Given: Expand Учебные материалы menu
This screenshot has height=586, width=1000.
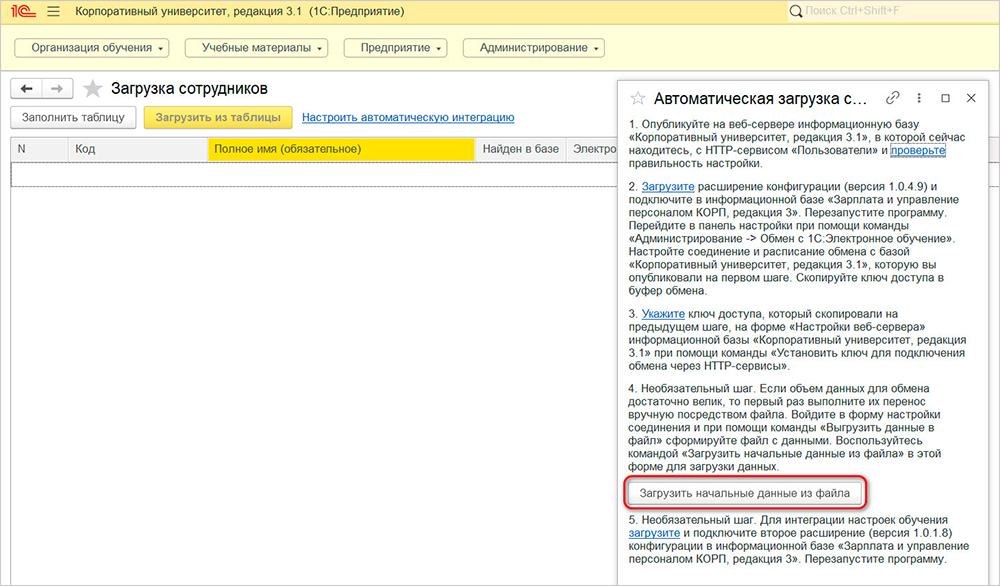Looking at the screenshot, I should pyautogui.click(x=256, y=48).
